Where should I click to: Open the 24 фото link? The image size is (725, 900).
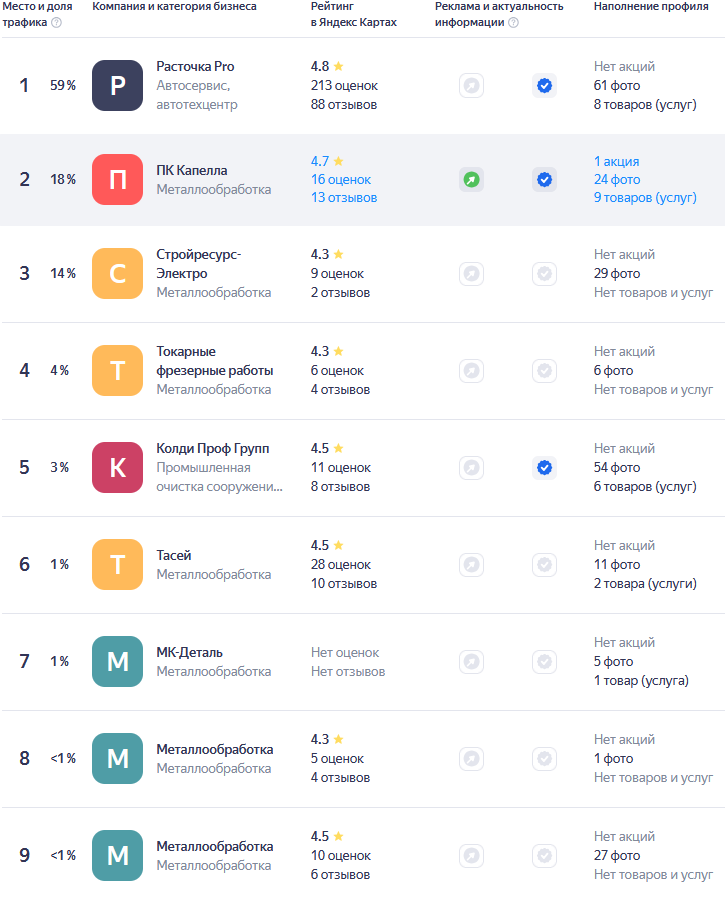(x=617, y=179)
